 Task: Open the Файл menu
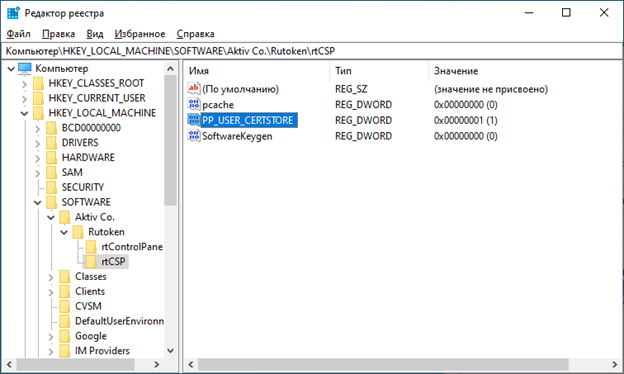(x=18, y=34)
